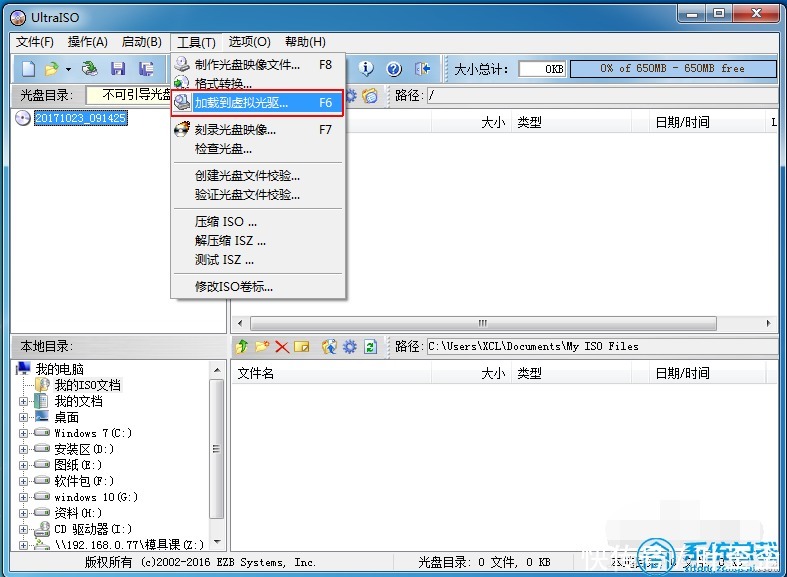The height and width of the screenshot is (577, 787).
Task: Expand the 图纸(E:) drive node
Action: tap(23, 465)
